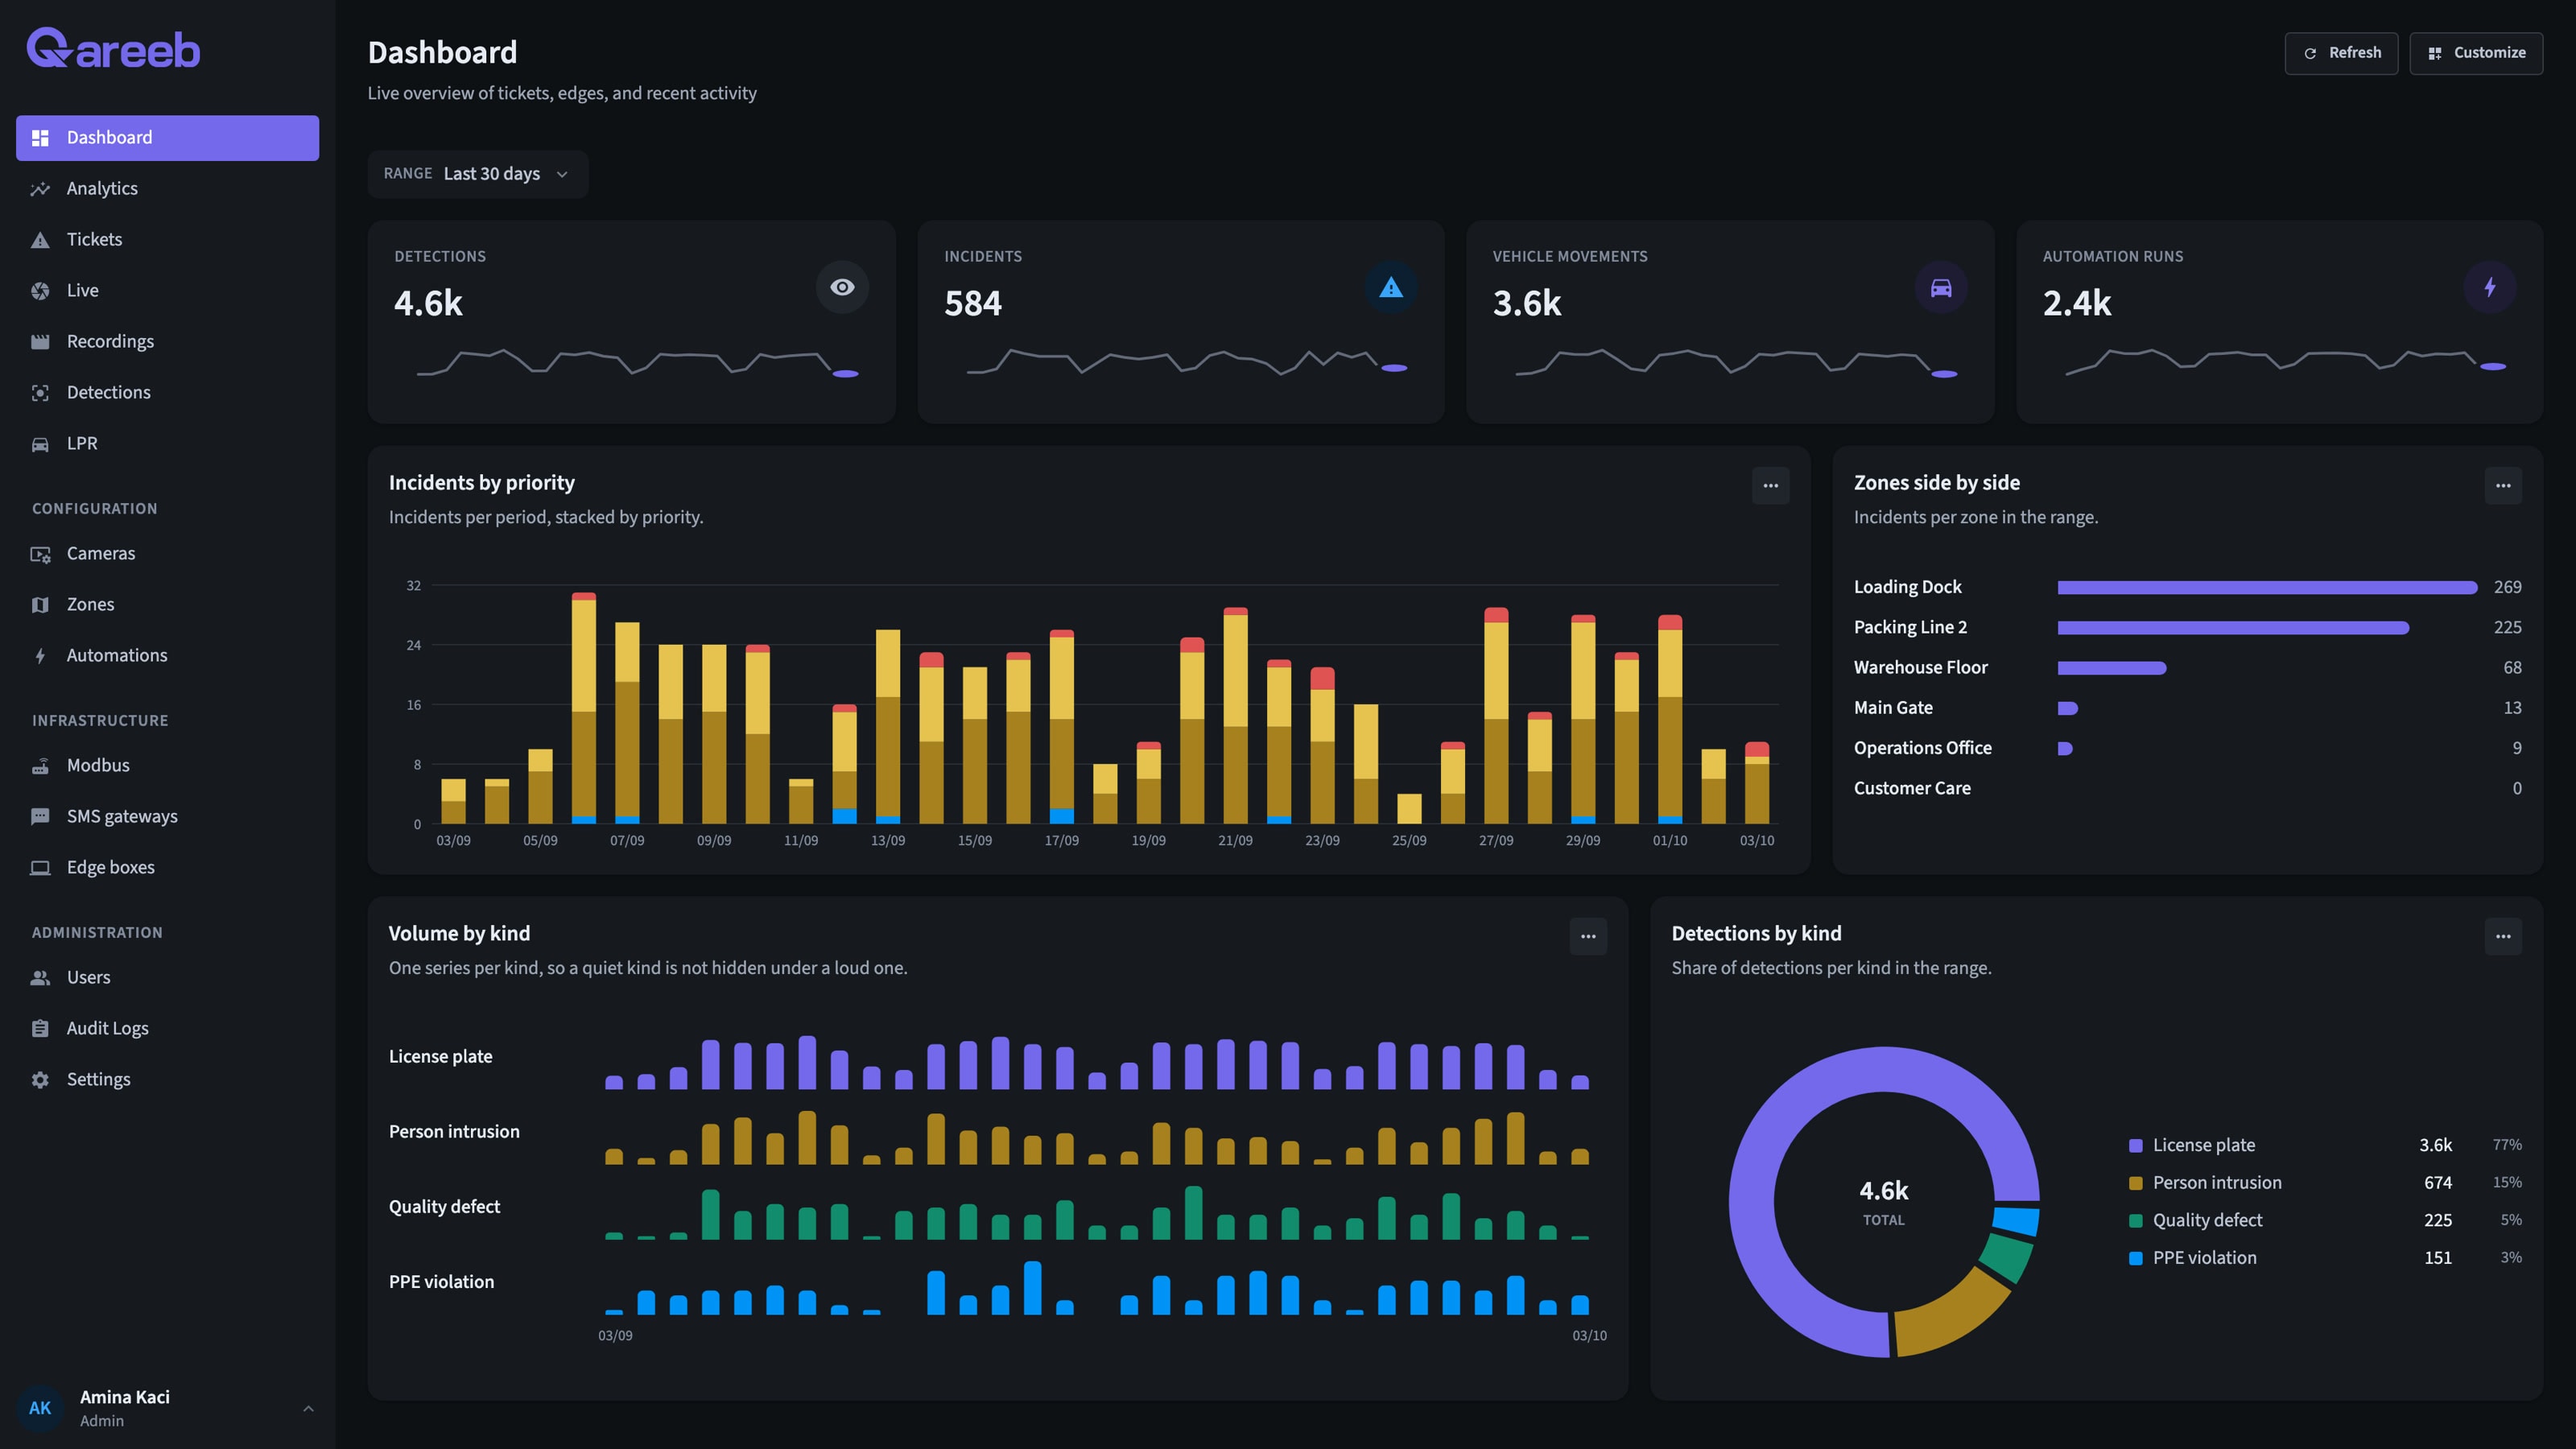Screen dimensions: 2576x1449
Task: Open the Detections by kind options menu
Action: 2503,937
